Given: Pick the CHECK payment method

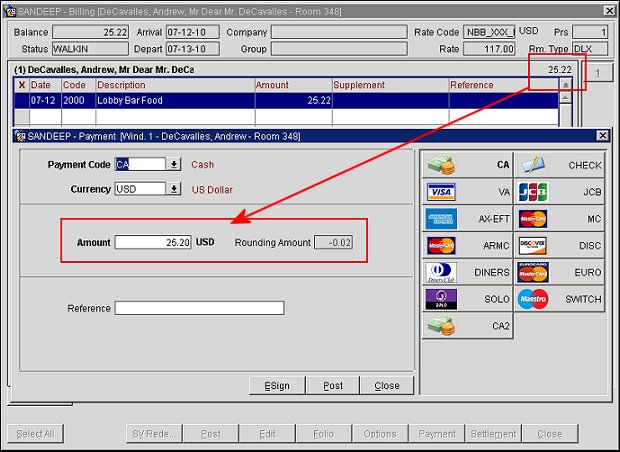Looking at the screenshot, I should click(560, 164).
